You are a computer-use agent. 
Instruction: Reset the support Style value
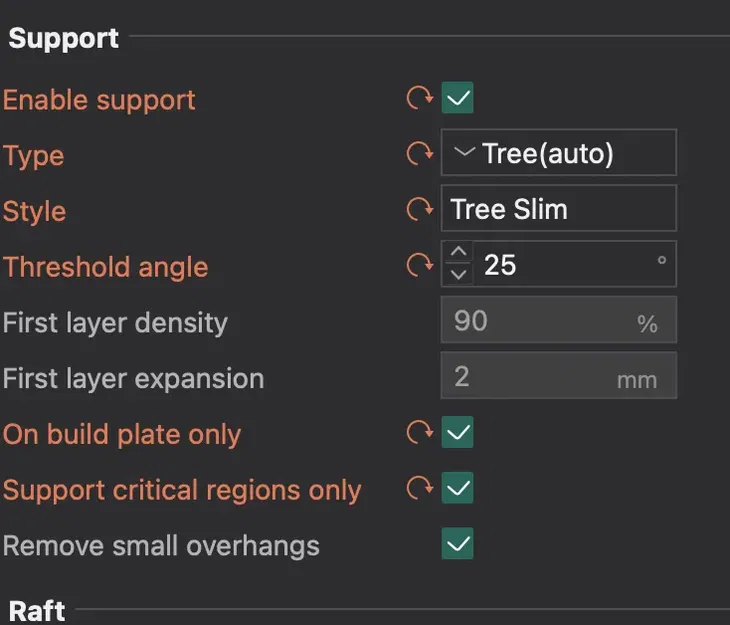[x=417, y=210]
